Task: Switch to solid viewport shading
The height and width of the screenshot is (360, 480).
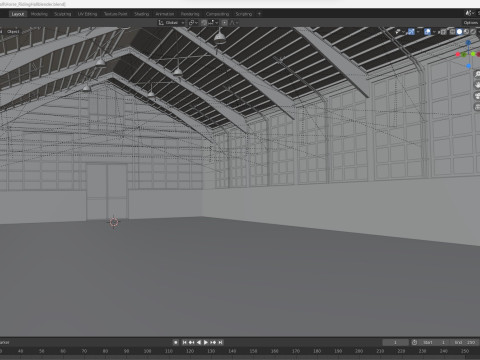Action: (459, 32)
